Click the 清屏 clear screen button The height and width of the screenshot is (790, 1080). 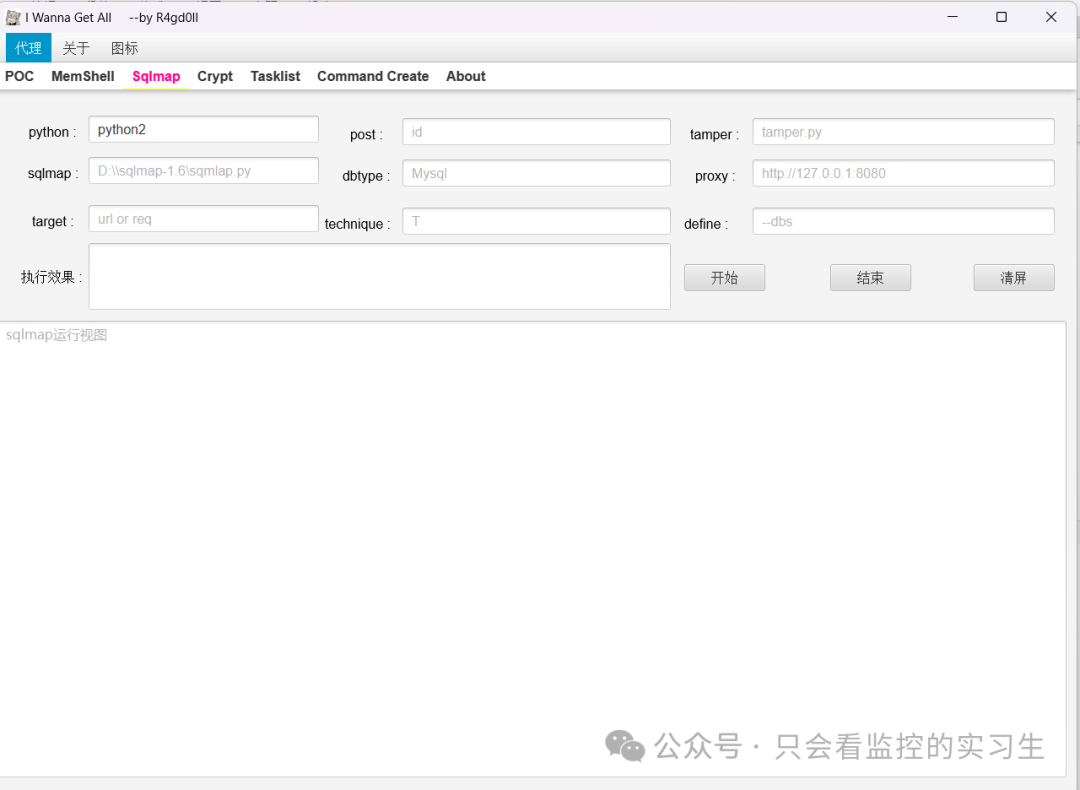[x=1014, y=278]
